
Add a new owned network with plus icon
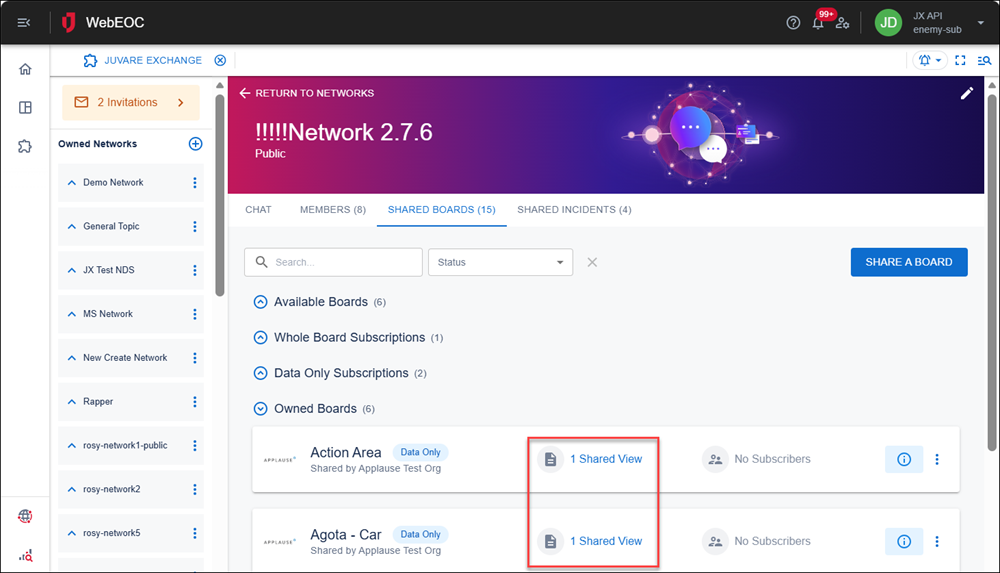[196, 144]
